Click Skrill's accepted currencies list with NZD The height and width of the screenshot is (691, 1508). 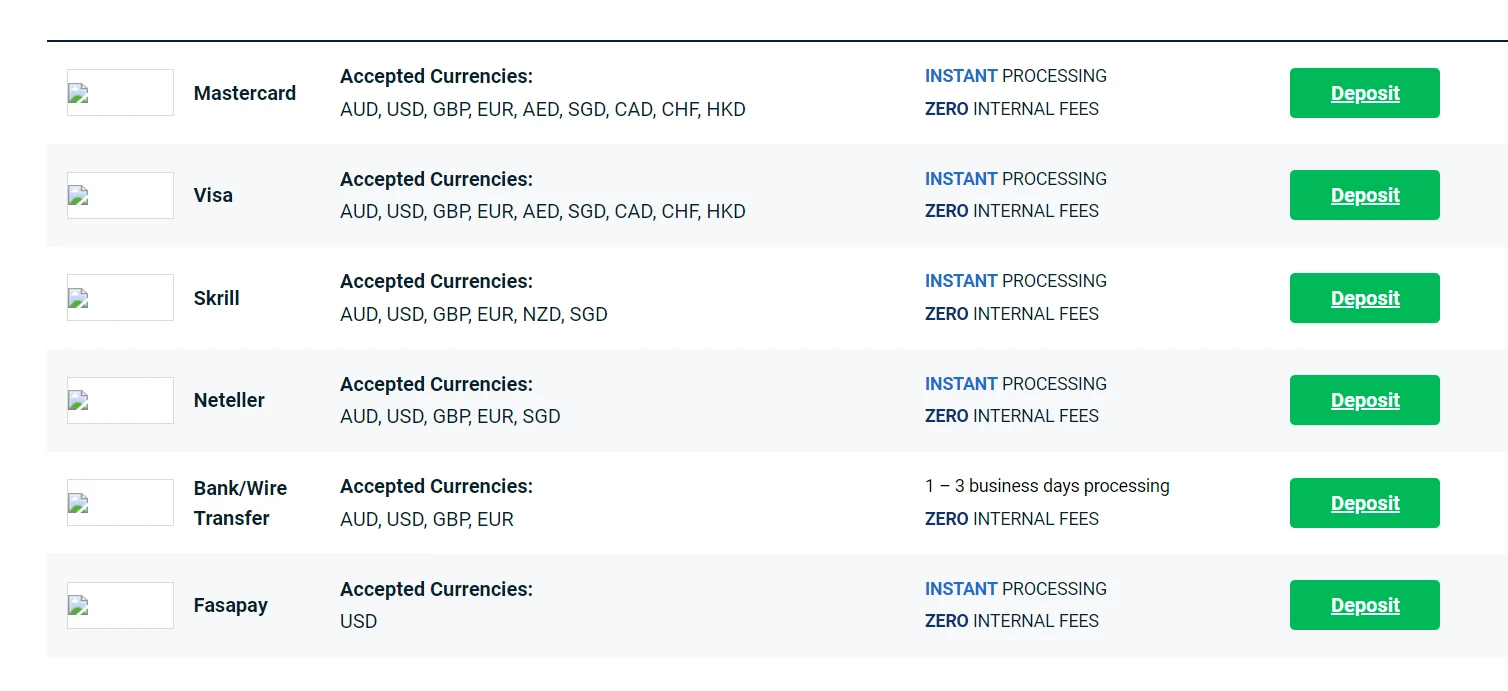pos(474,314)
